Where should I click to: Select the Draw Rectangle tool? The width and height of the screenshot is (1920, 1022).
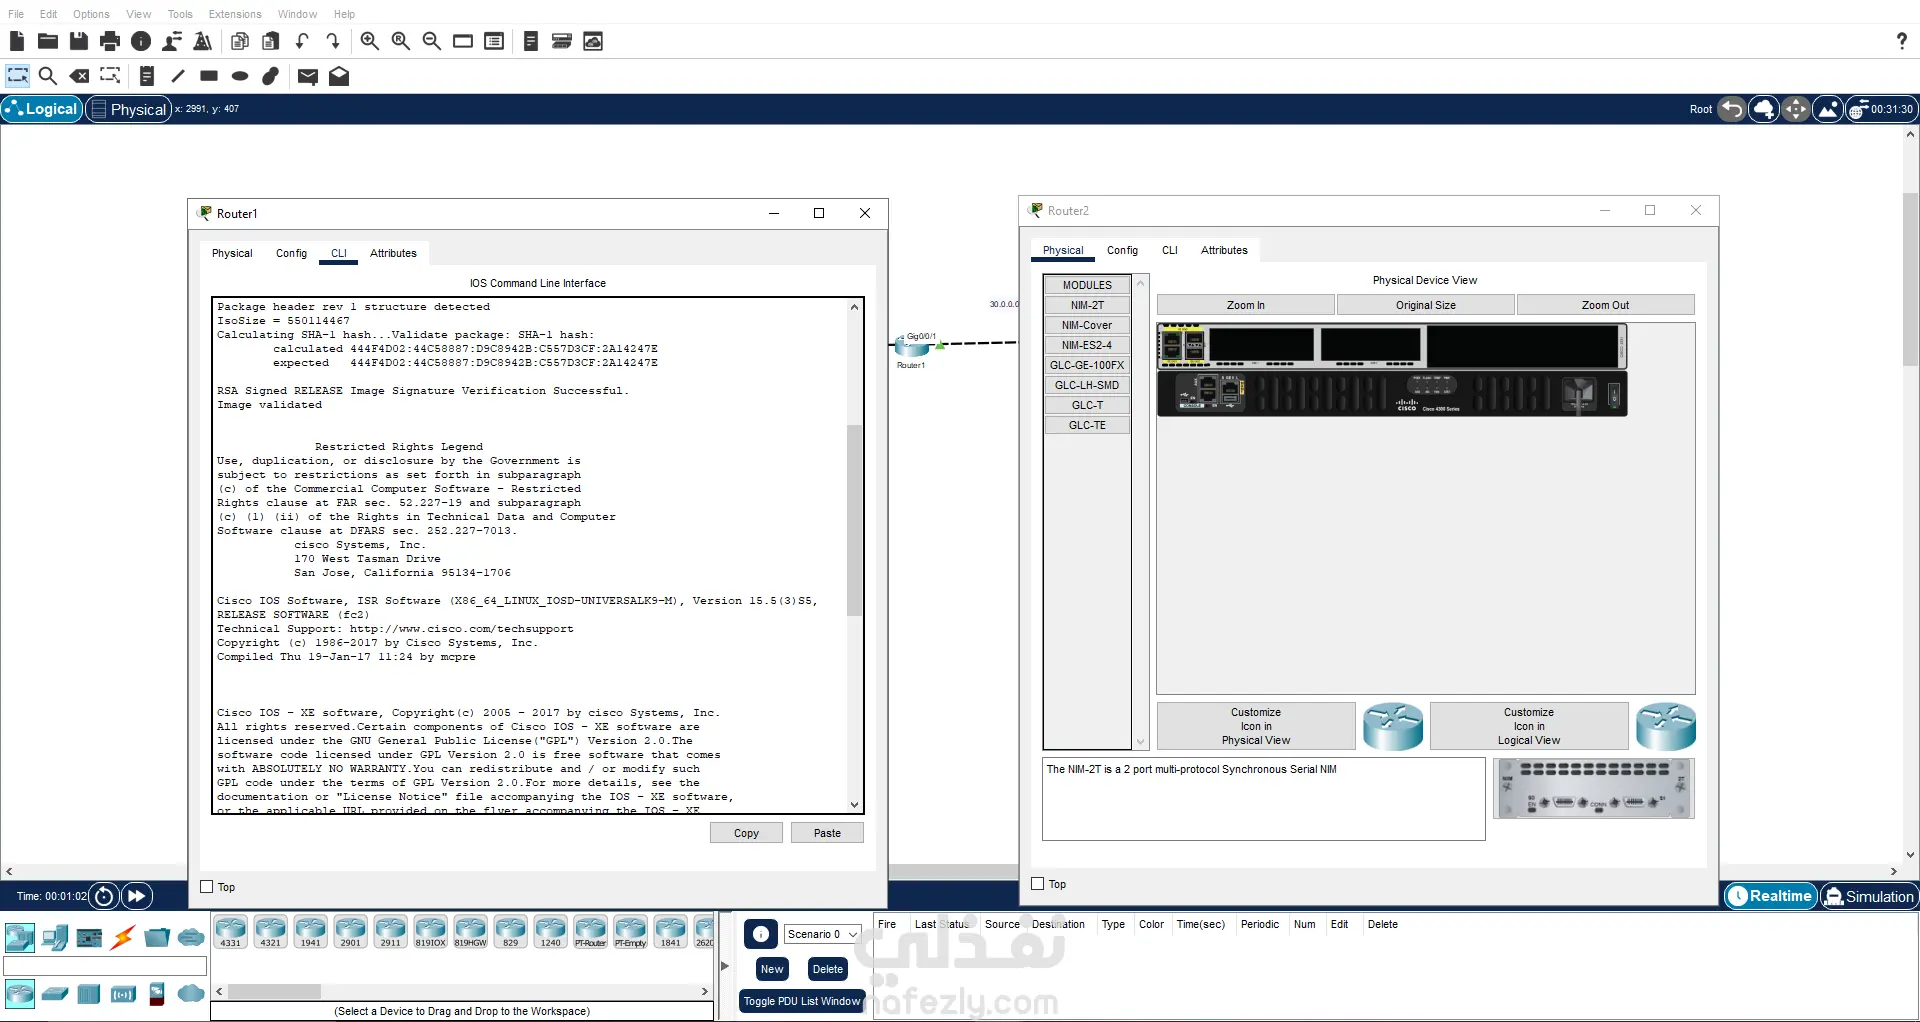click(209, 76)
